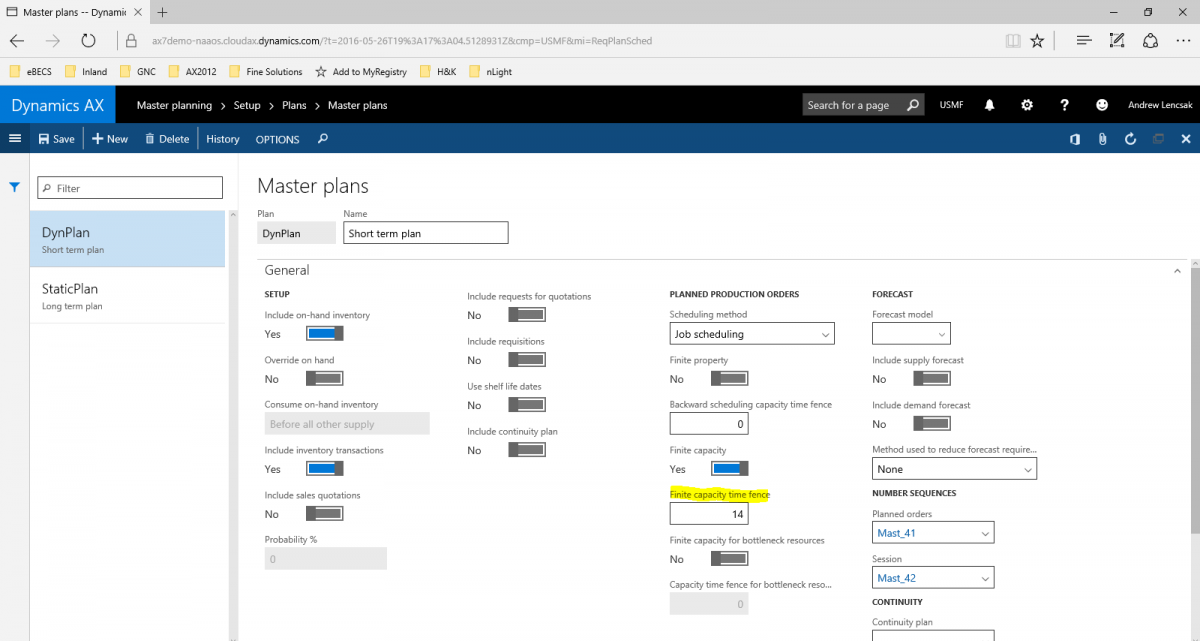The image size is (1200, 641).
Task: Go to Master planning breadcrumb
Action: [175, 105]
